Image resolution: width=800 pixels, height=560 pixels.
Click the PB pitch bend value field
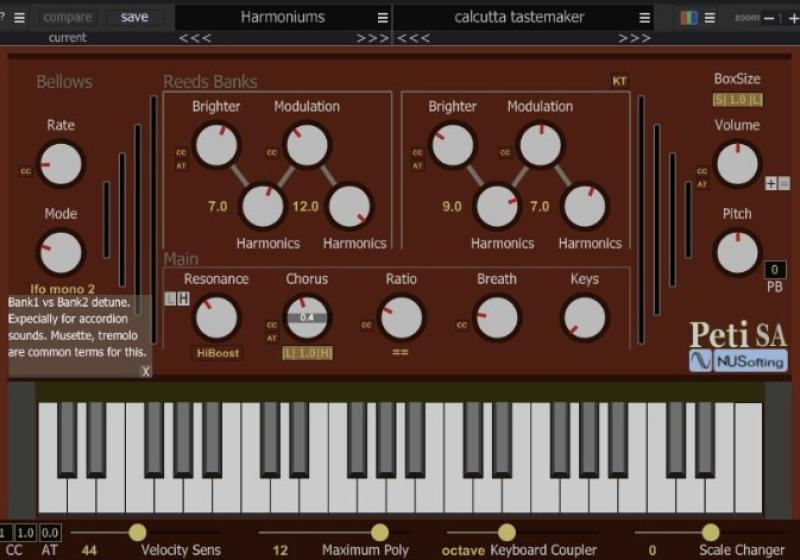[775, 270]
